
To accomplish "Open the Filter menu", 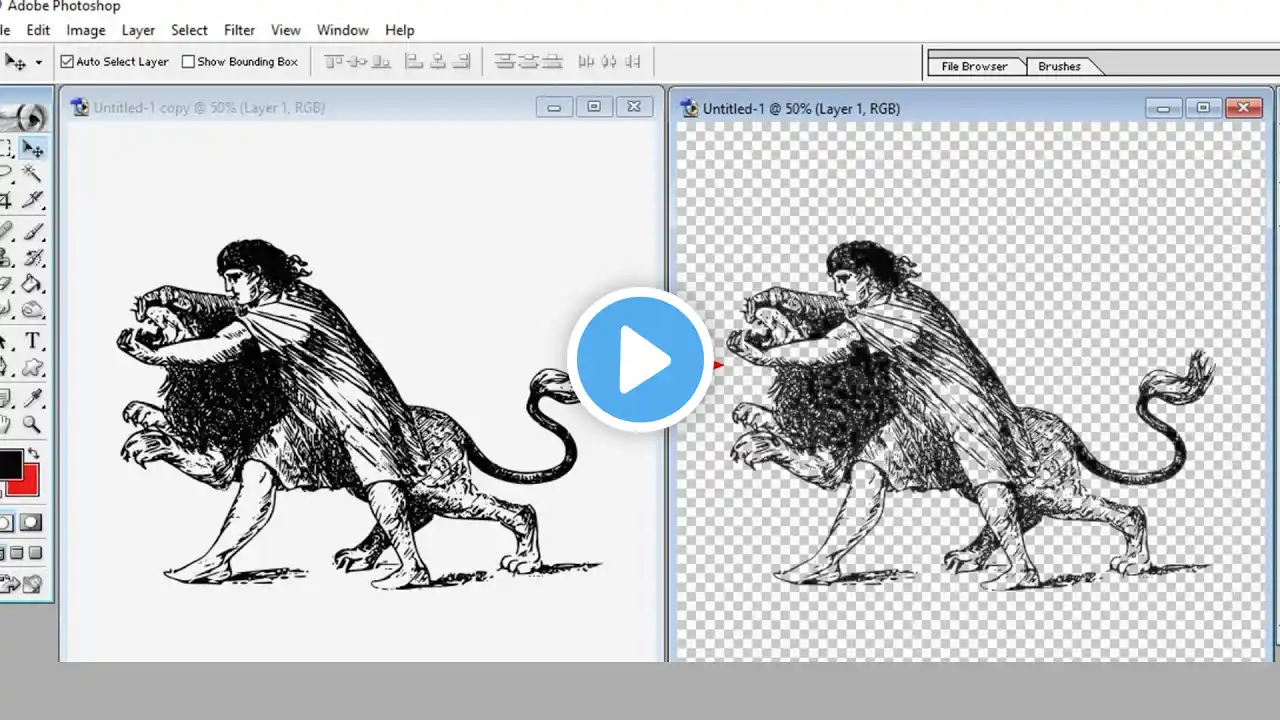I will [x=239, y=30].
